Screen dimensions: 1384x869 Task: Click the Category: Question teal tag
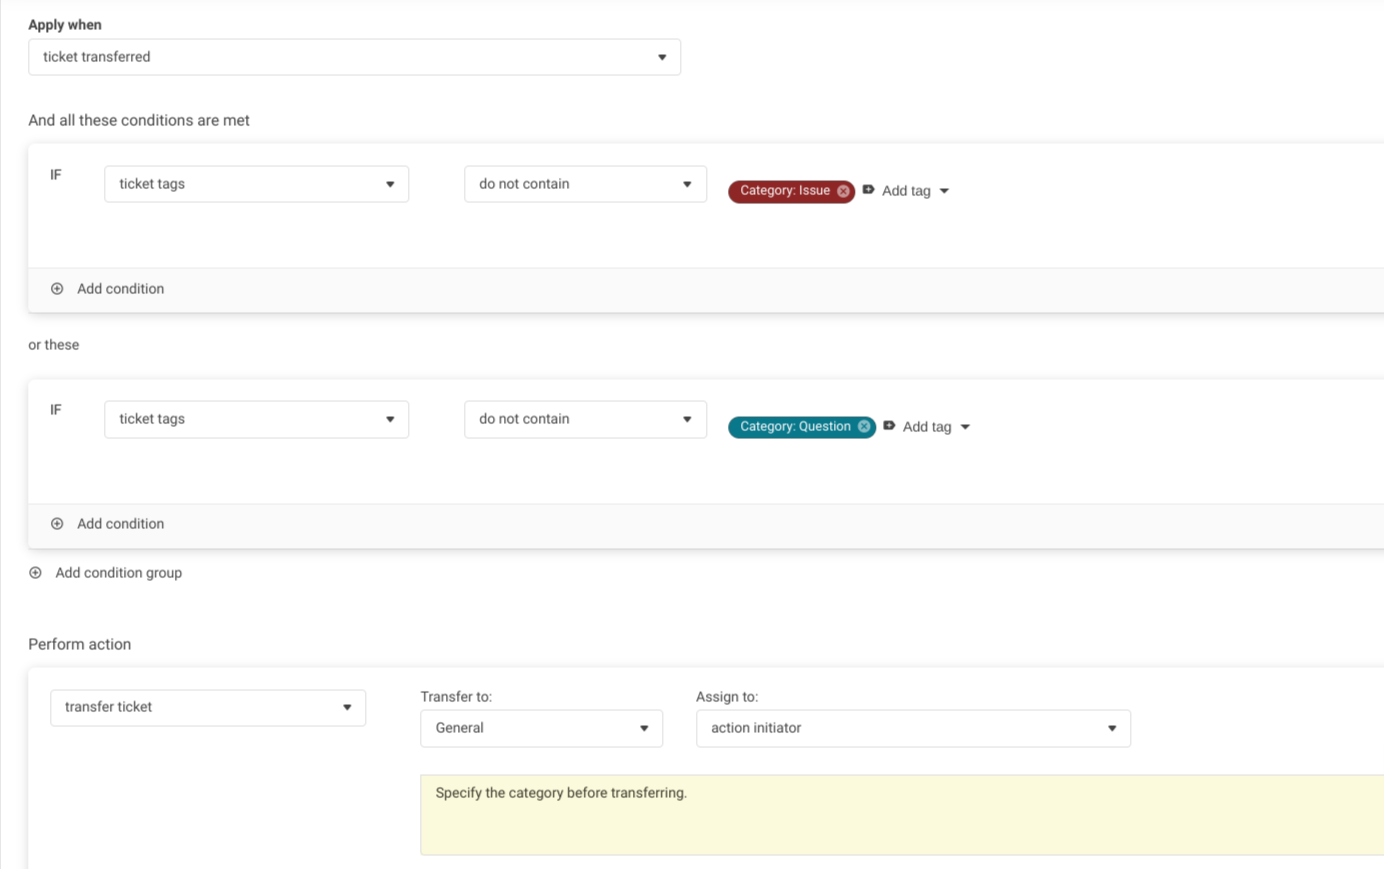click(x=794, y=427)
